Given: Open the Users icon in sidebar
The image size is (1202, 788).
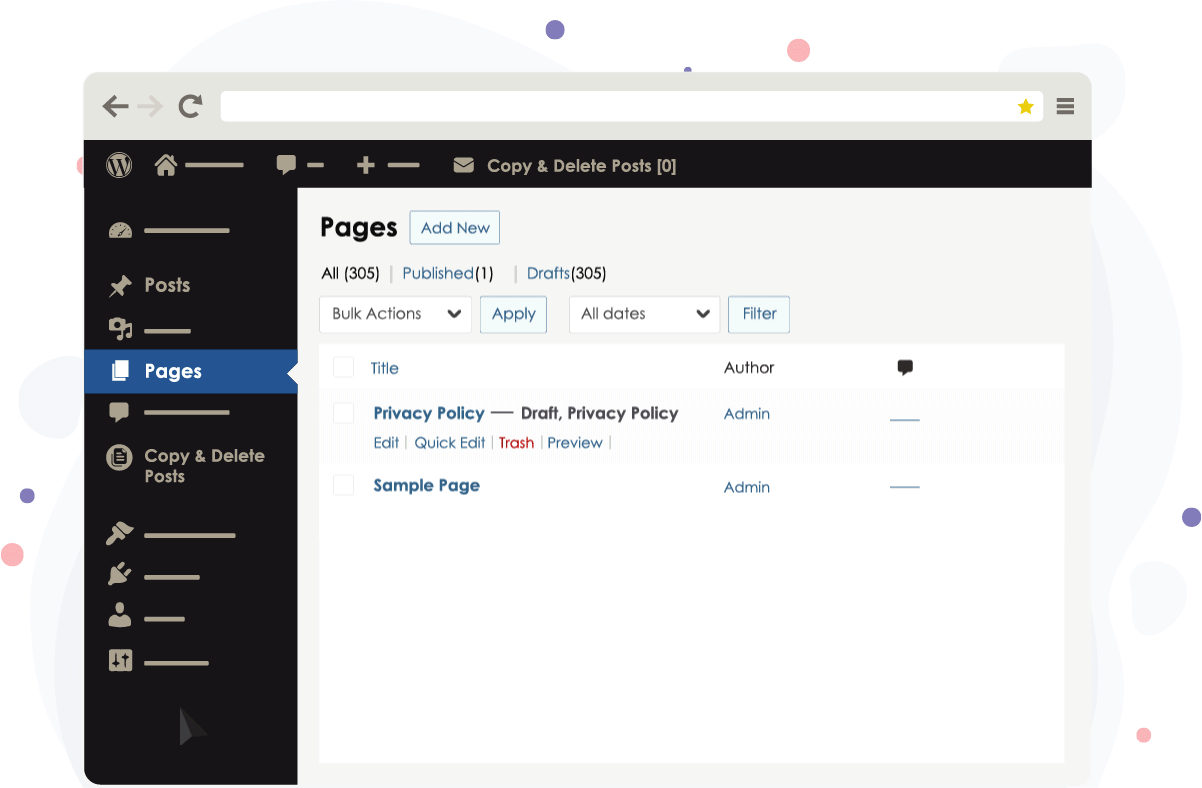Looking at the screenshot, I should [120, 617].
